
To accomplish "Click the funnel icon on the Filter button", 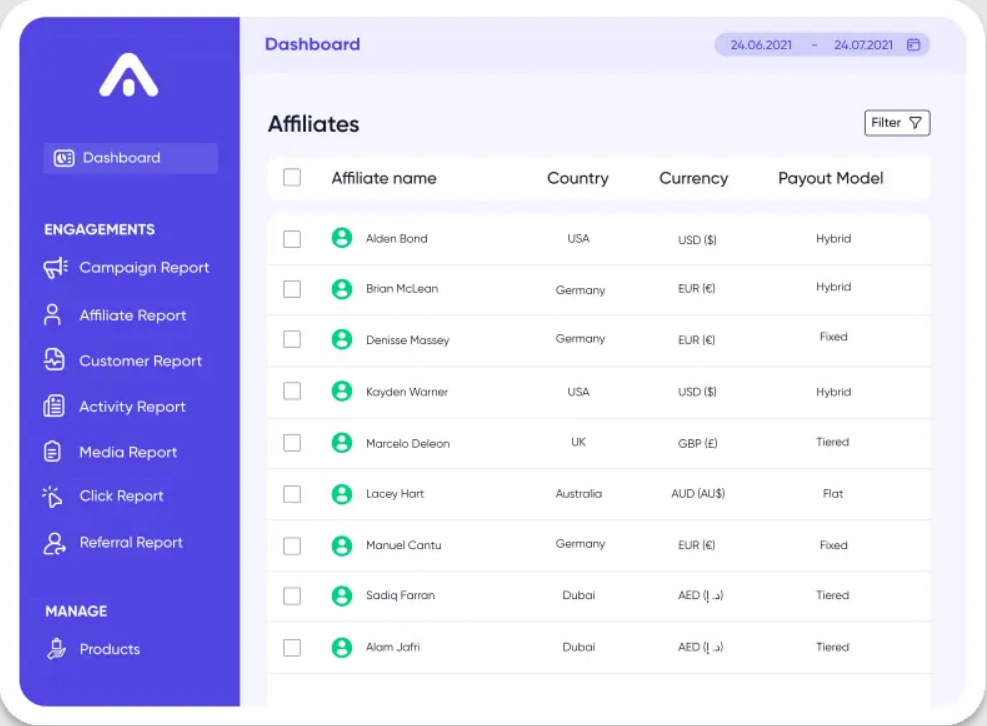I will click(915, 123).
